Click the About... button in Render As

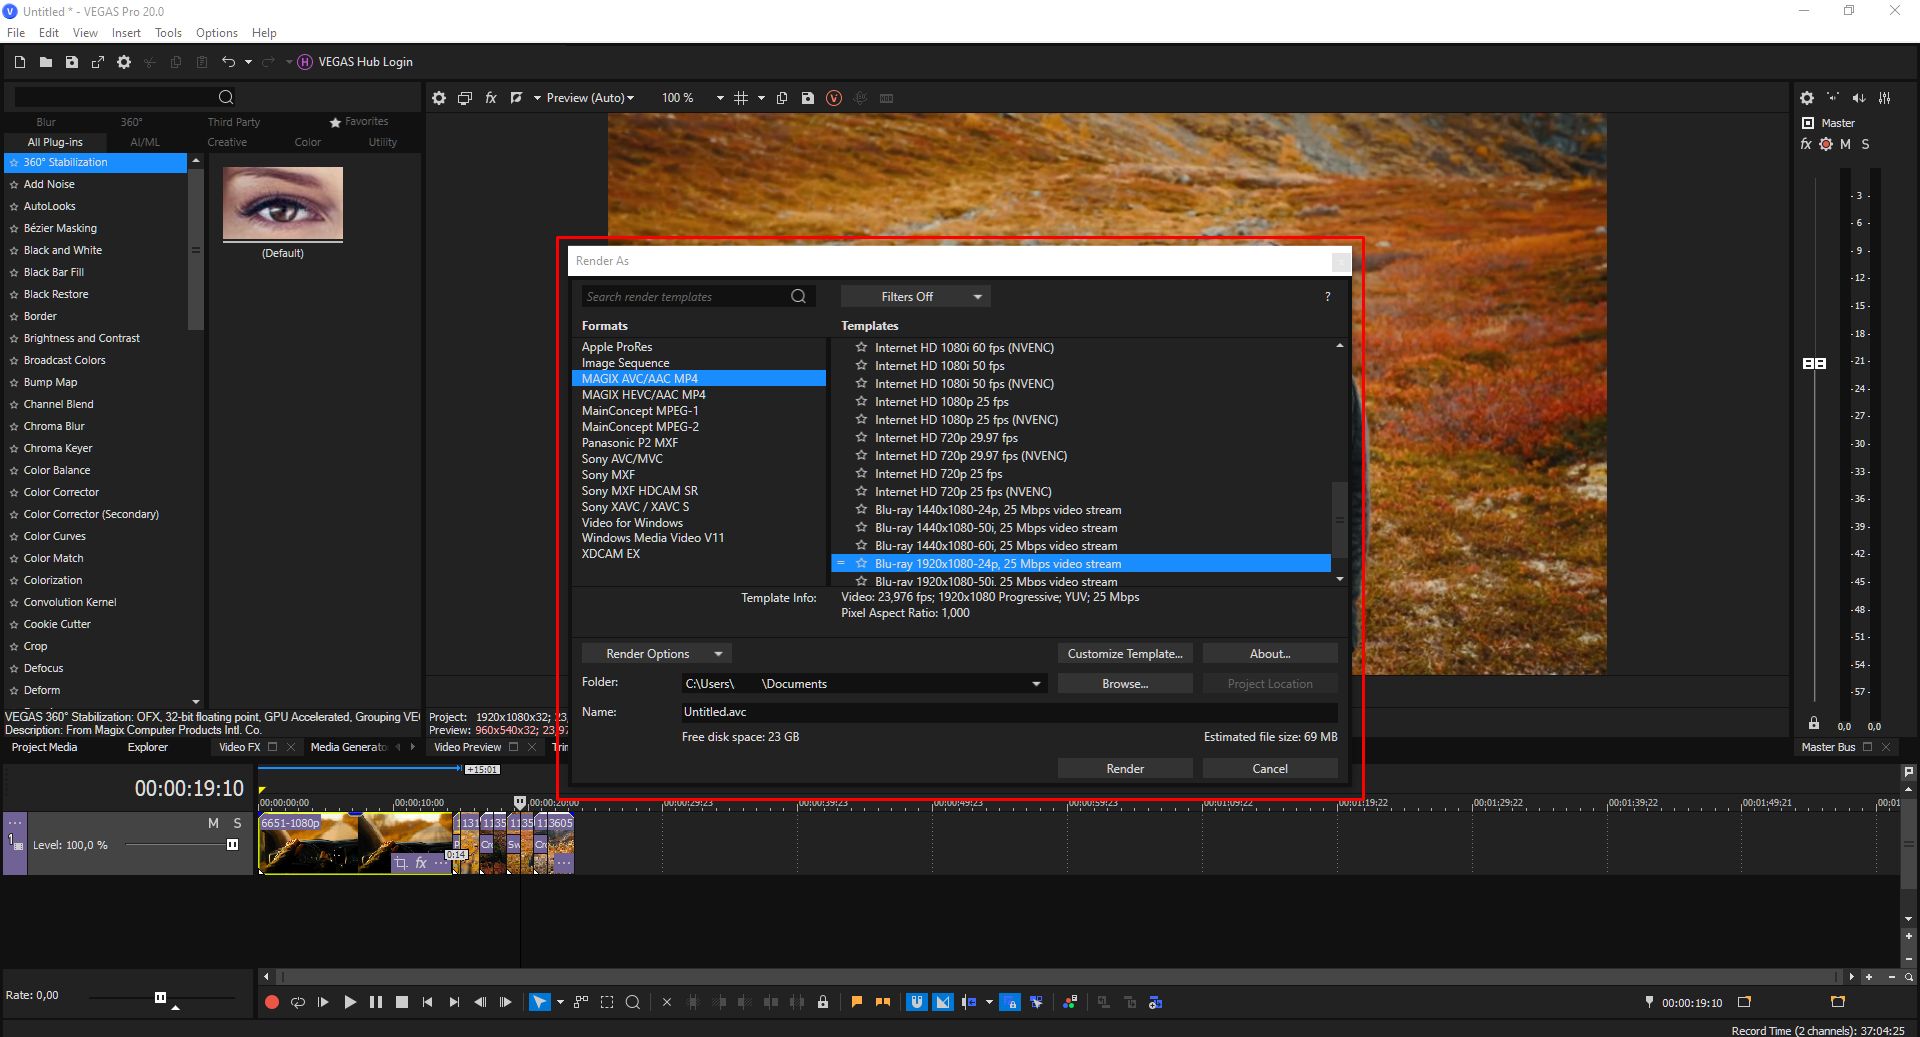pos(1270,653)
